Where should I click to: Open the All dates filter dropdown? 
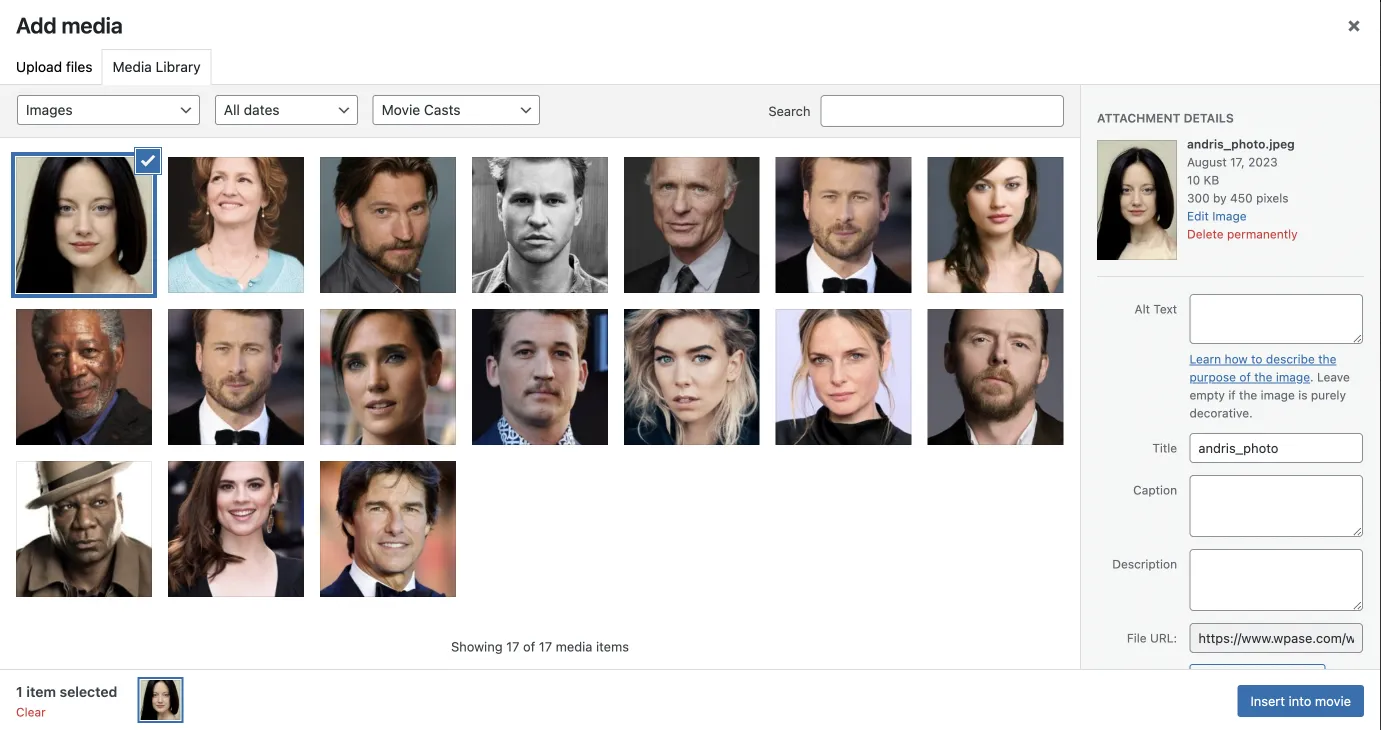286,110
